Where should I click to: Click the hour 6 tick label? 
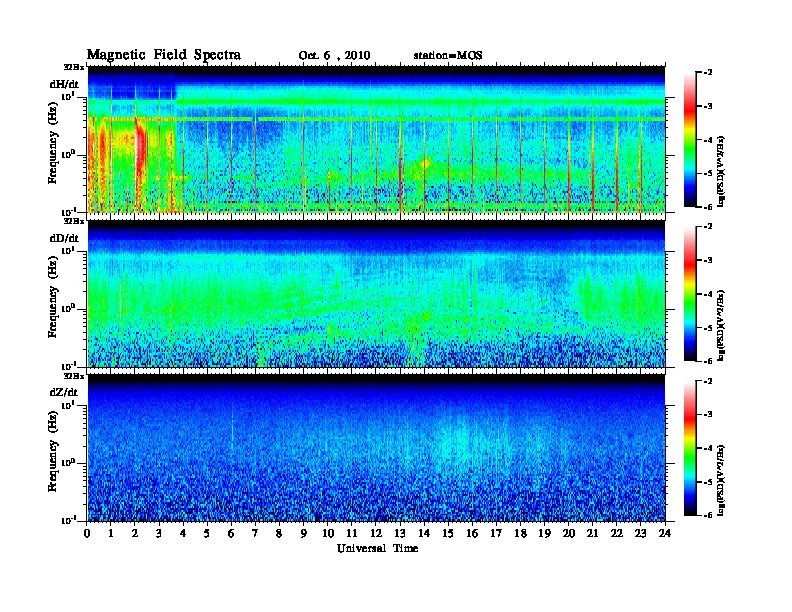coord(231,533)
